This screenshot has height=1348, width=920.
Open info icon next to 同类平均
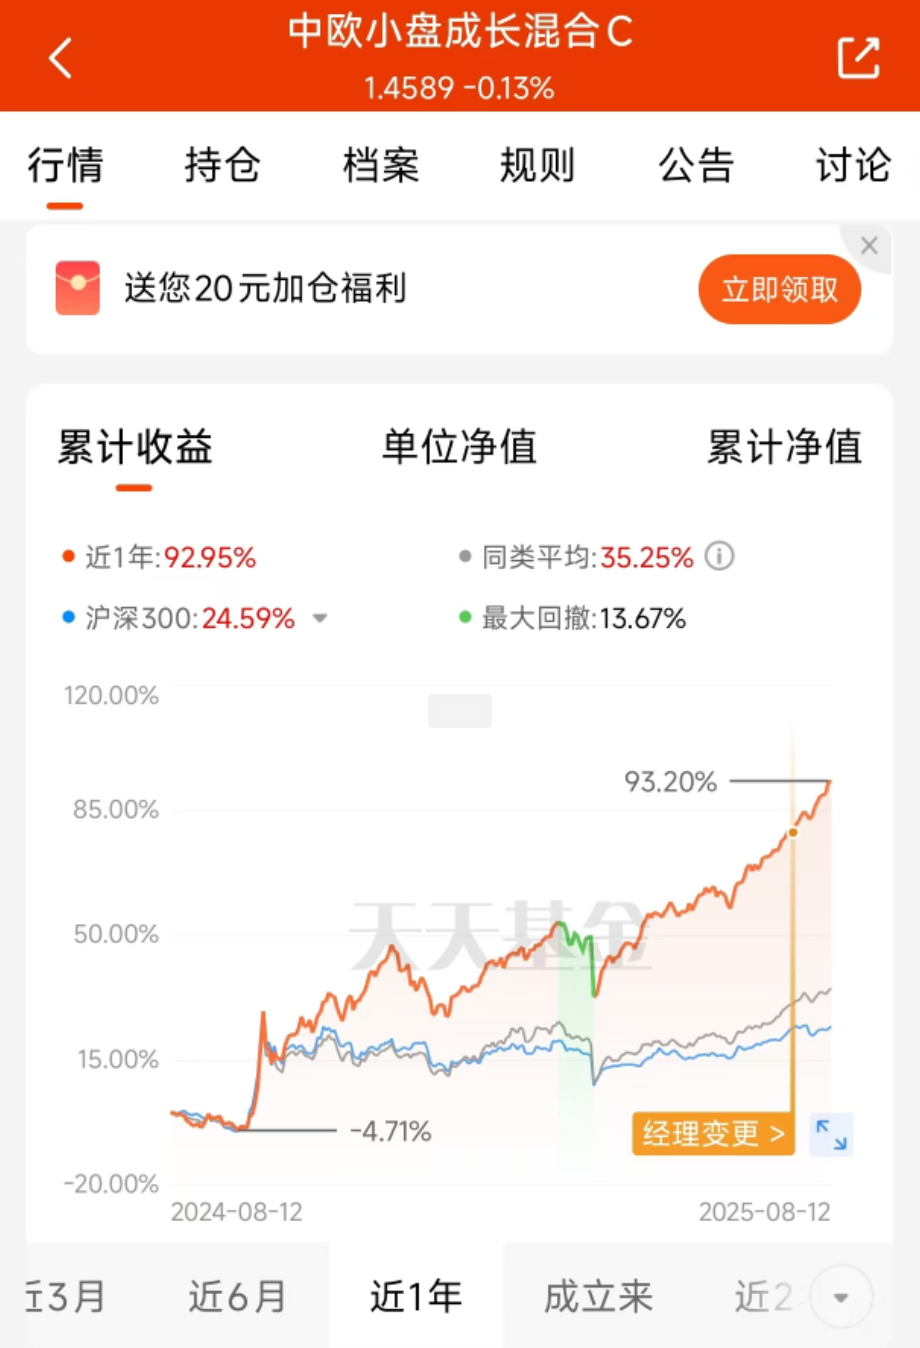[x=719, y=556]
